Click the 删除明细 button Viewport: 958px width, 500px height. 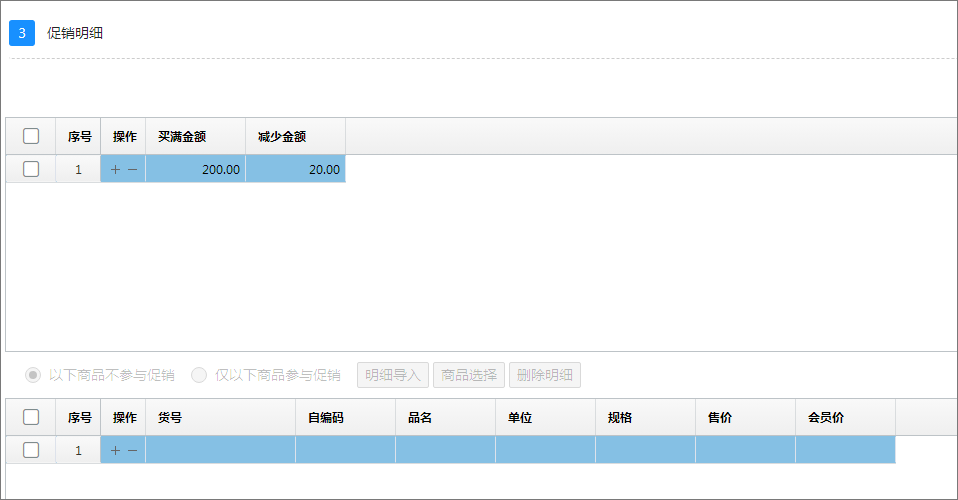(545, 375)
